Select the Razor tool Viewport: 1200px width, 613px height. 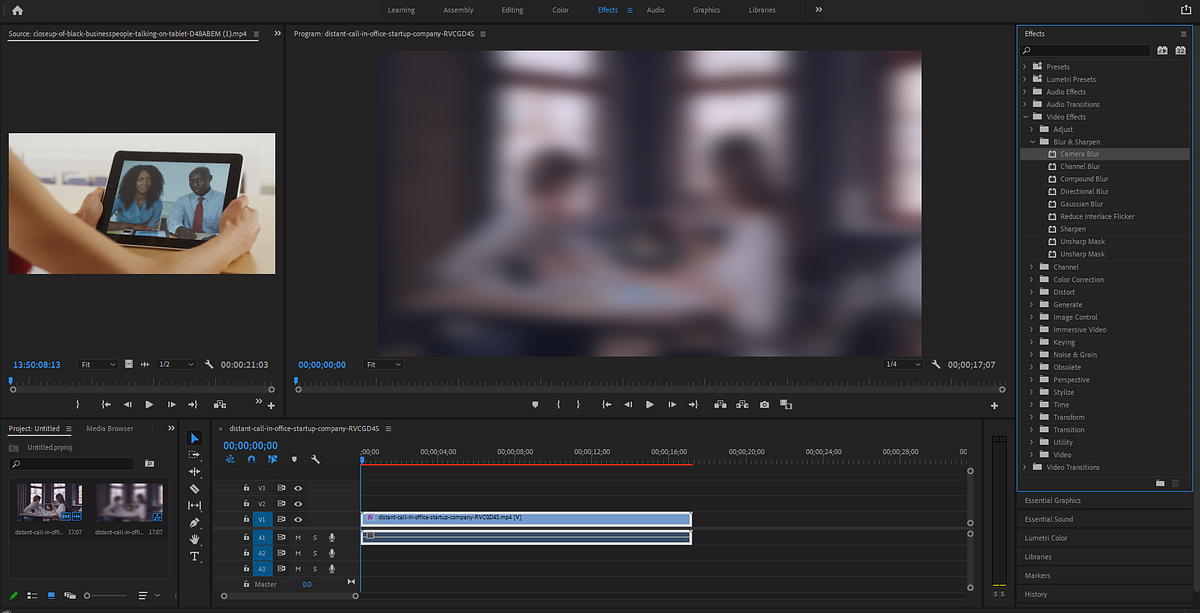pos(195,487)
